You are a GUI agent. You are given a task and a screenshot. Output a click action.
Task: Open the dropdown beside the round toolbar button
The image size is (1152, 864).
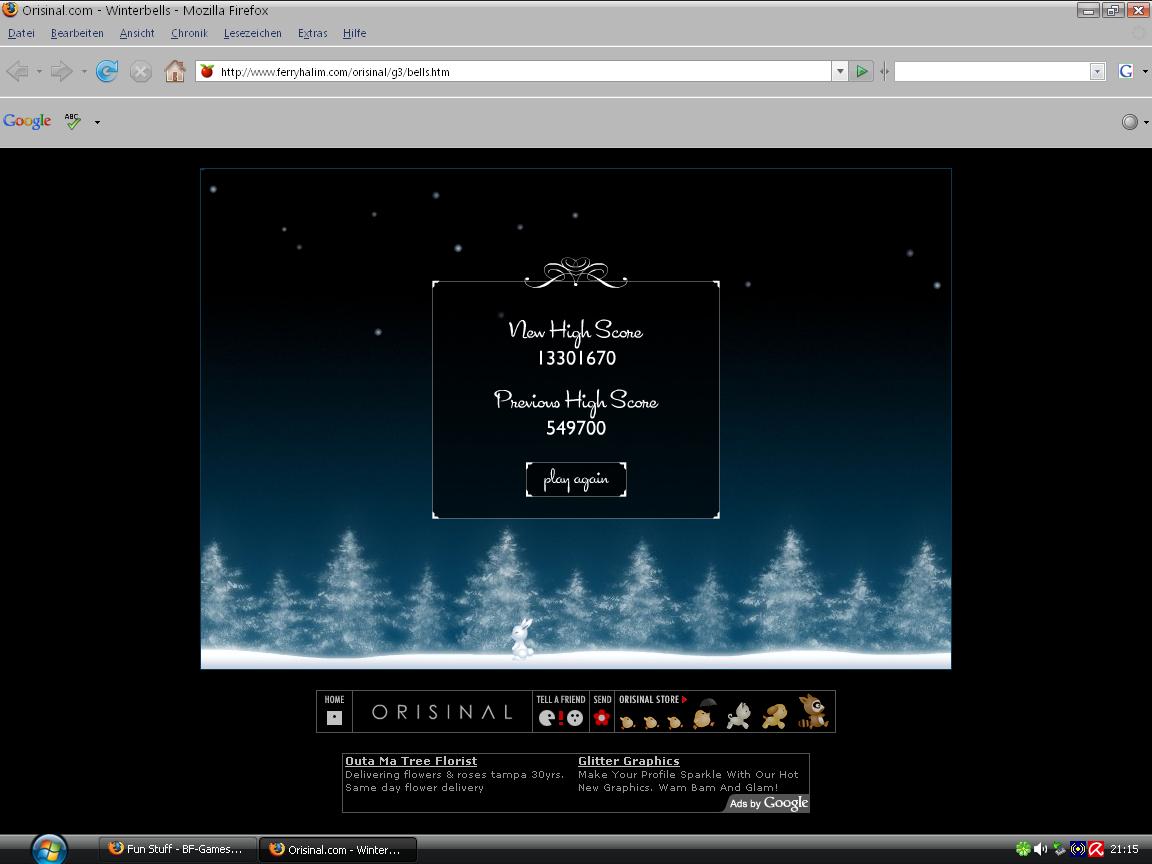(x=1146, y=122)
